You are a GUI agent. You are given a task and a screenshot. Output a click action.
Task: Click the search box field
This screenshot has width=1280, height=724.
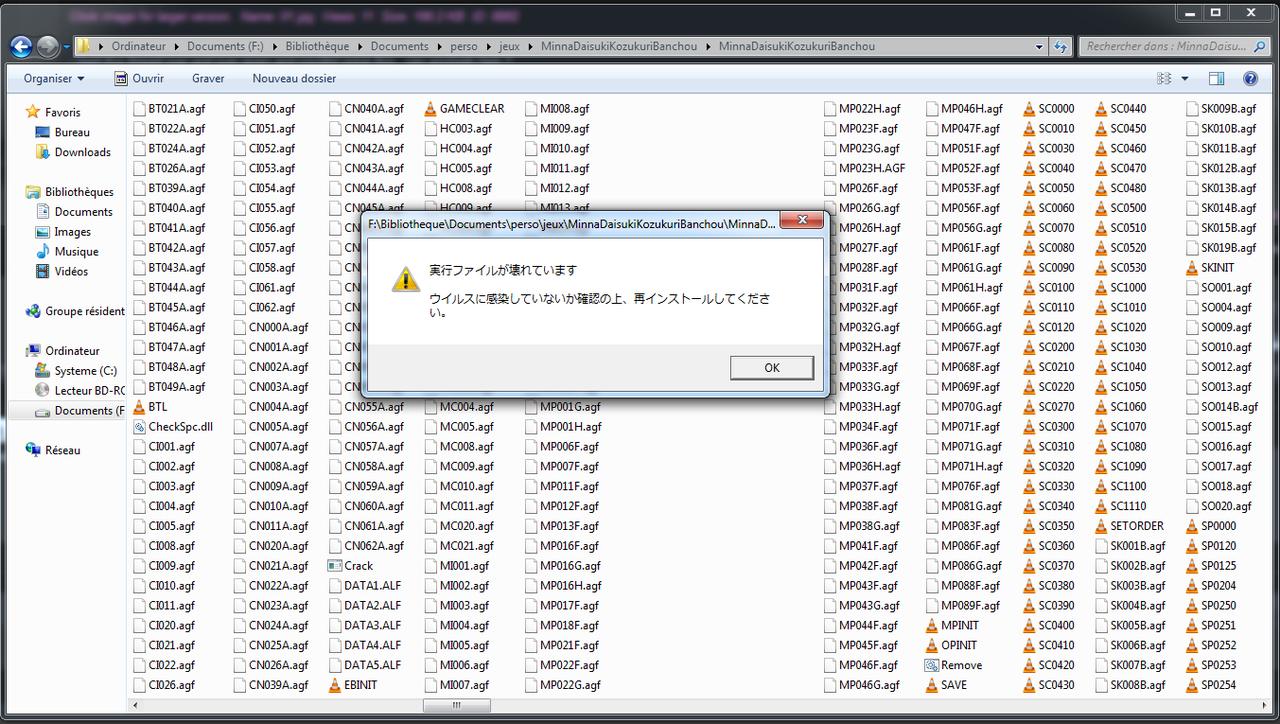(1165, 46)
